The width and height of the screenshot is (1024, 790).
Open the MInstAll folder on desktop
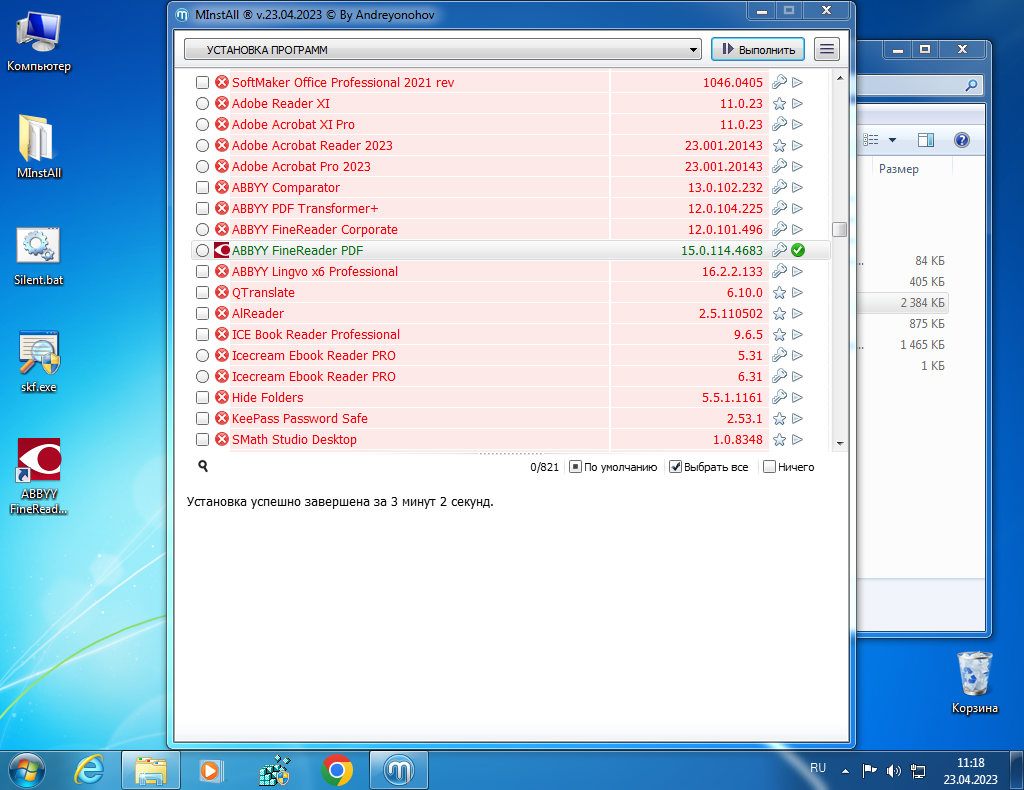(39, 146)
